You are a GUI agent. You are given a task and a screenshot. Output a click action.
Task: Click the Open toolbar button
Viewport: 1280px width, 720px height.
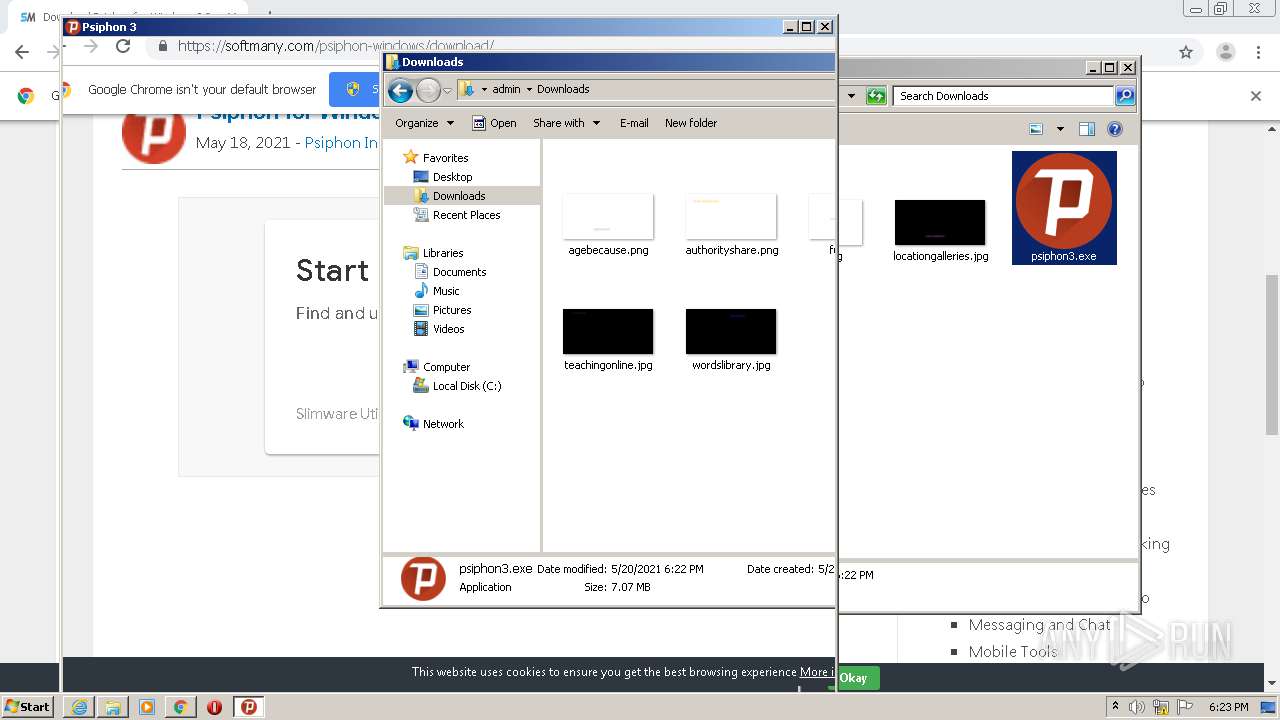coord(494,123)
